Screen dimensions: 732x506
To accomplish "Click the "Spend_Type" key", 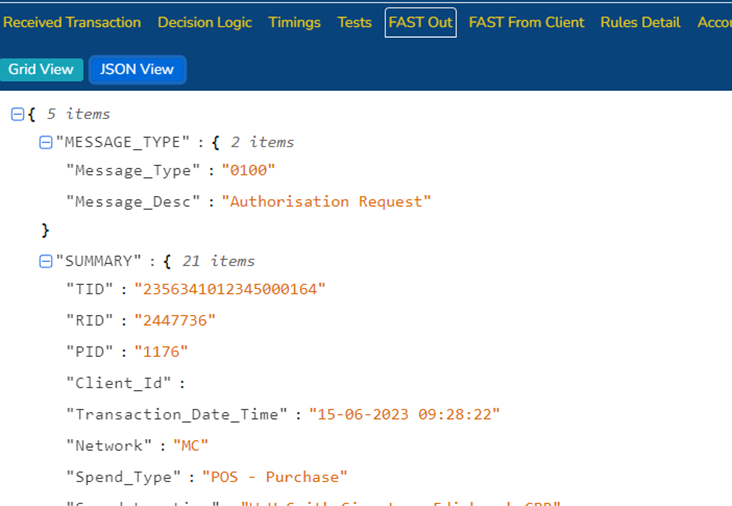I will point(123,477).
